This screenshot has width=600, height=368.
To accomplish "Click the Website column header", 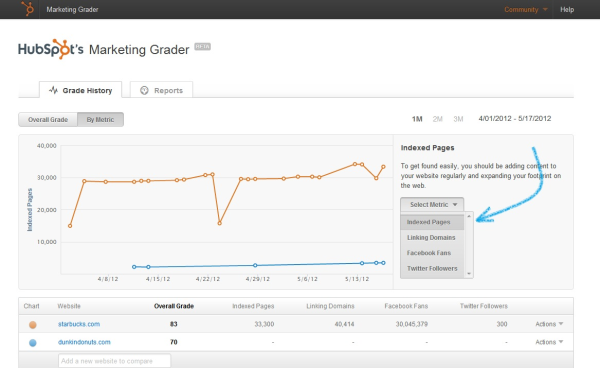I will click(69, 306).
